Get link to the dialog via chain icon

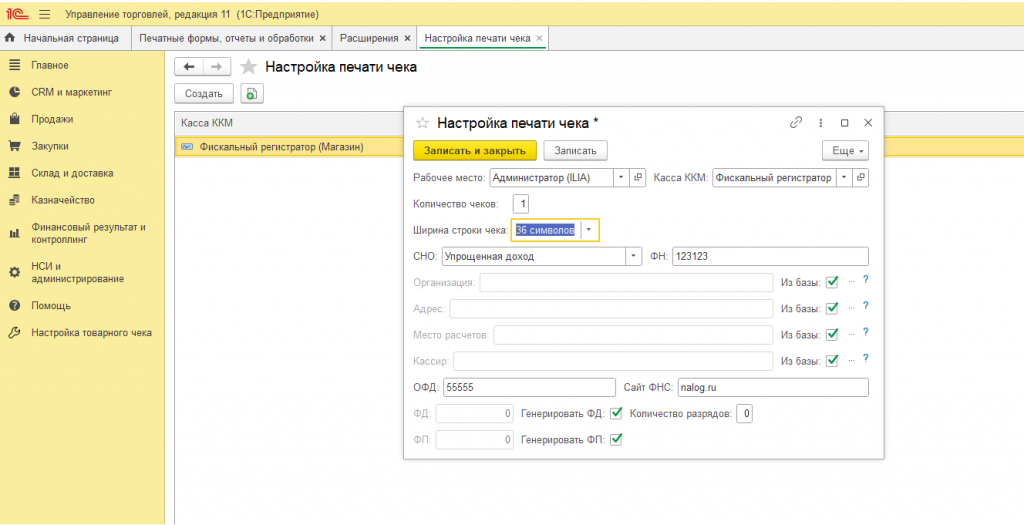click(x=796, y=122)
